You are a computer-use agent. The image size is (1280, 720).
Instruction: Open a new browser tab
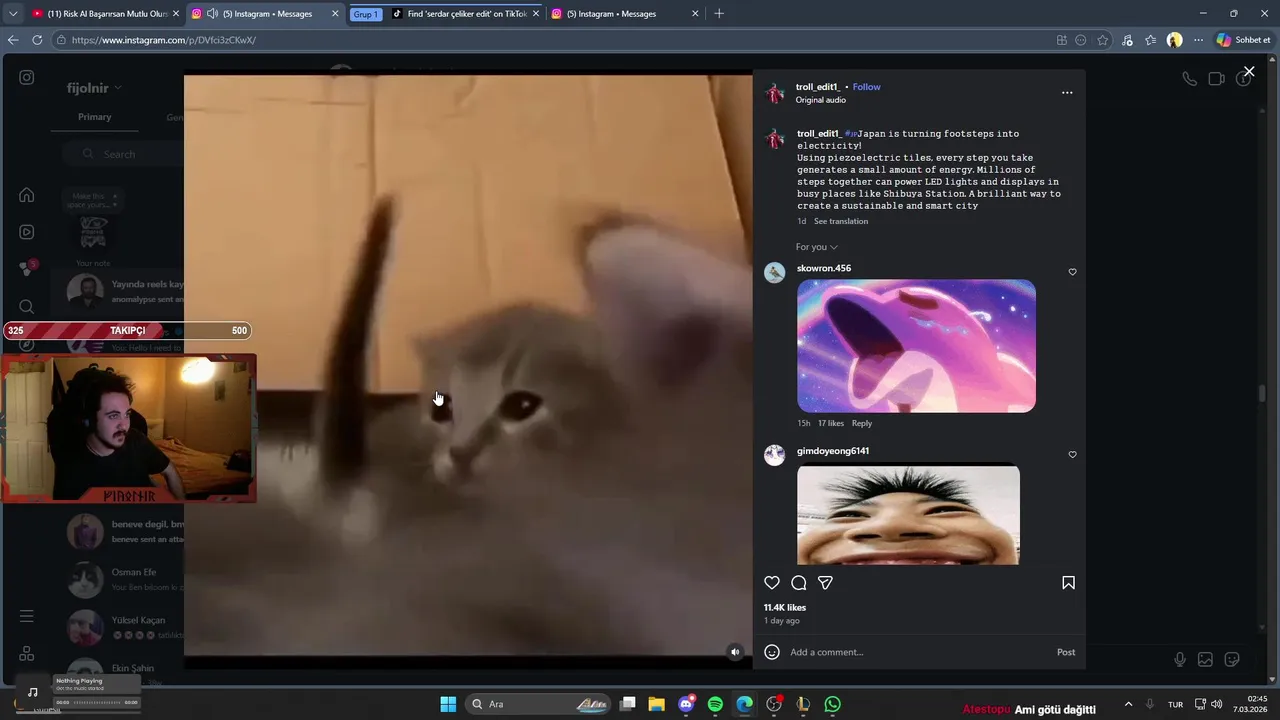point(719,14)
